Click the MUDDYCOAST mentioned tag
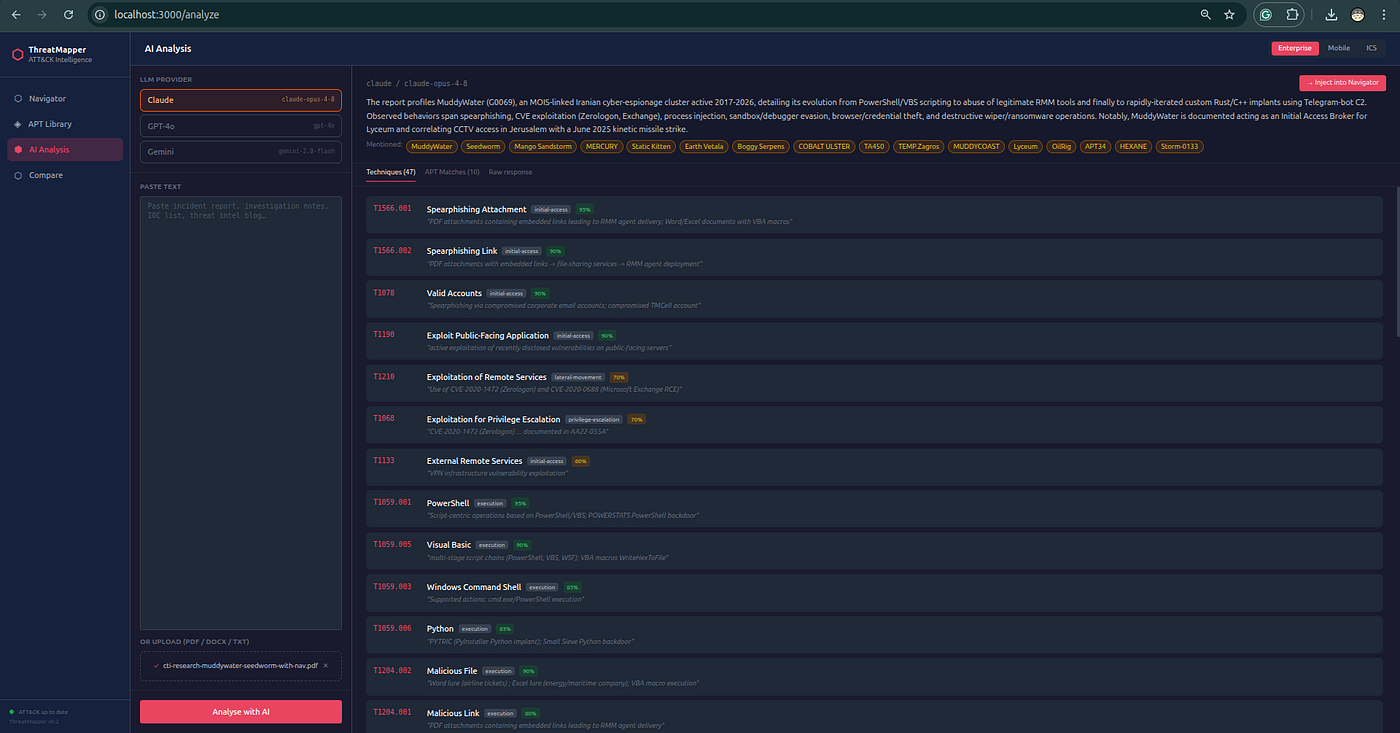1400x733 pixels. [x=975, y=146]
